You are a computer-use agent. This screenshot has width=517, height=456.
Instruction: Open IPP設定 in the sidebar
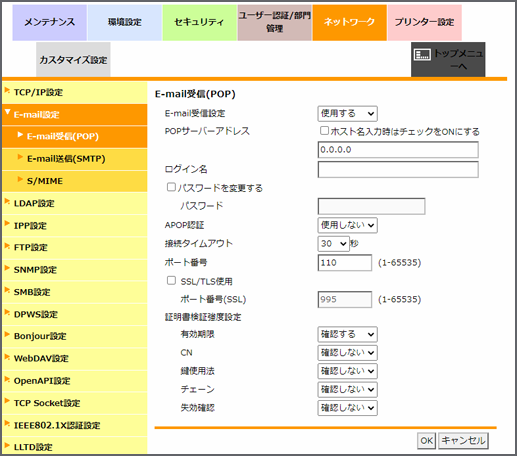75,226
